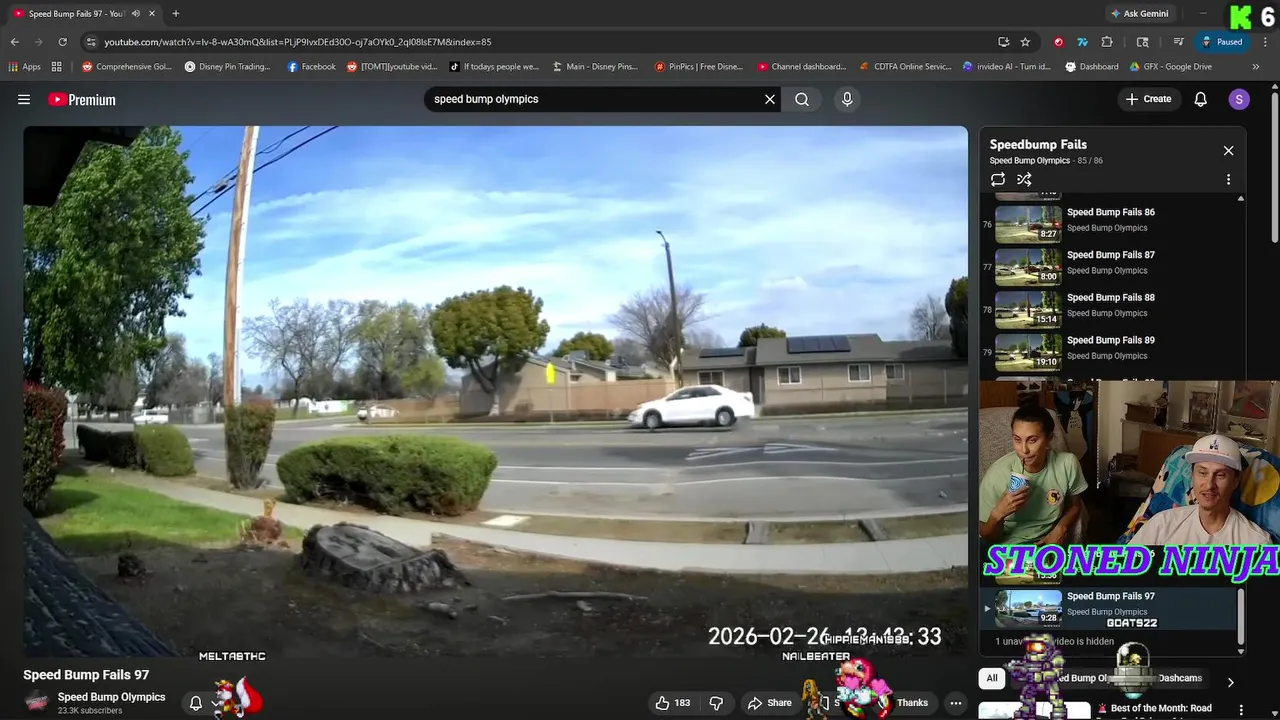Open PinPics Free Disney bookmark
The width and height of the screenshot is (1280, 720).
[699, 67]
